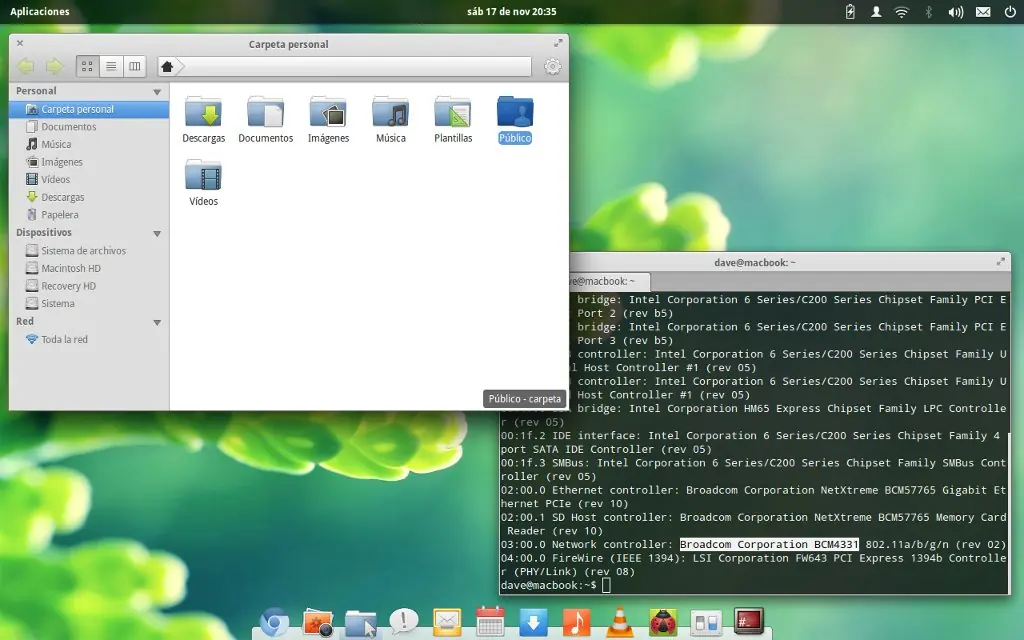Switch to list view in the file manager
The image size is (1024, 640).
point(112,66)
